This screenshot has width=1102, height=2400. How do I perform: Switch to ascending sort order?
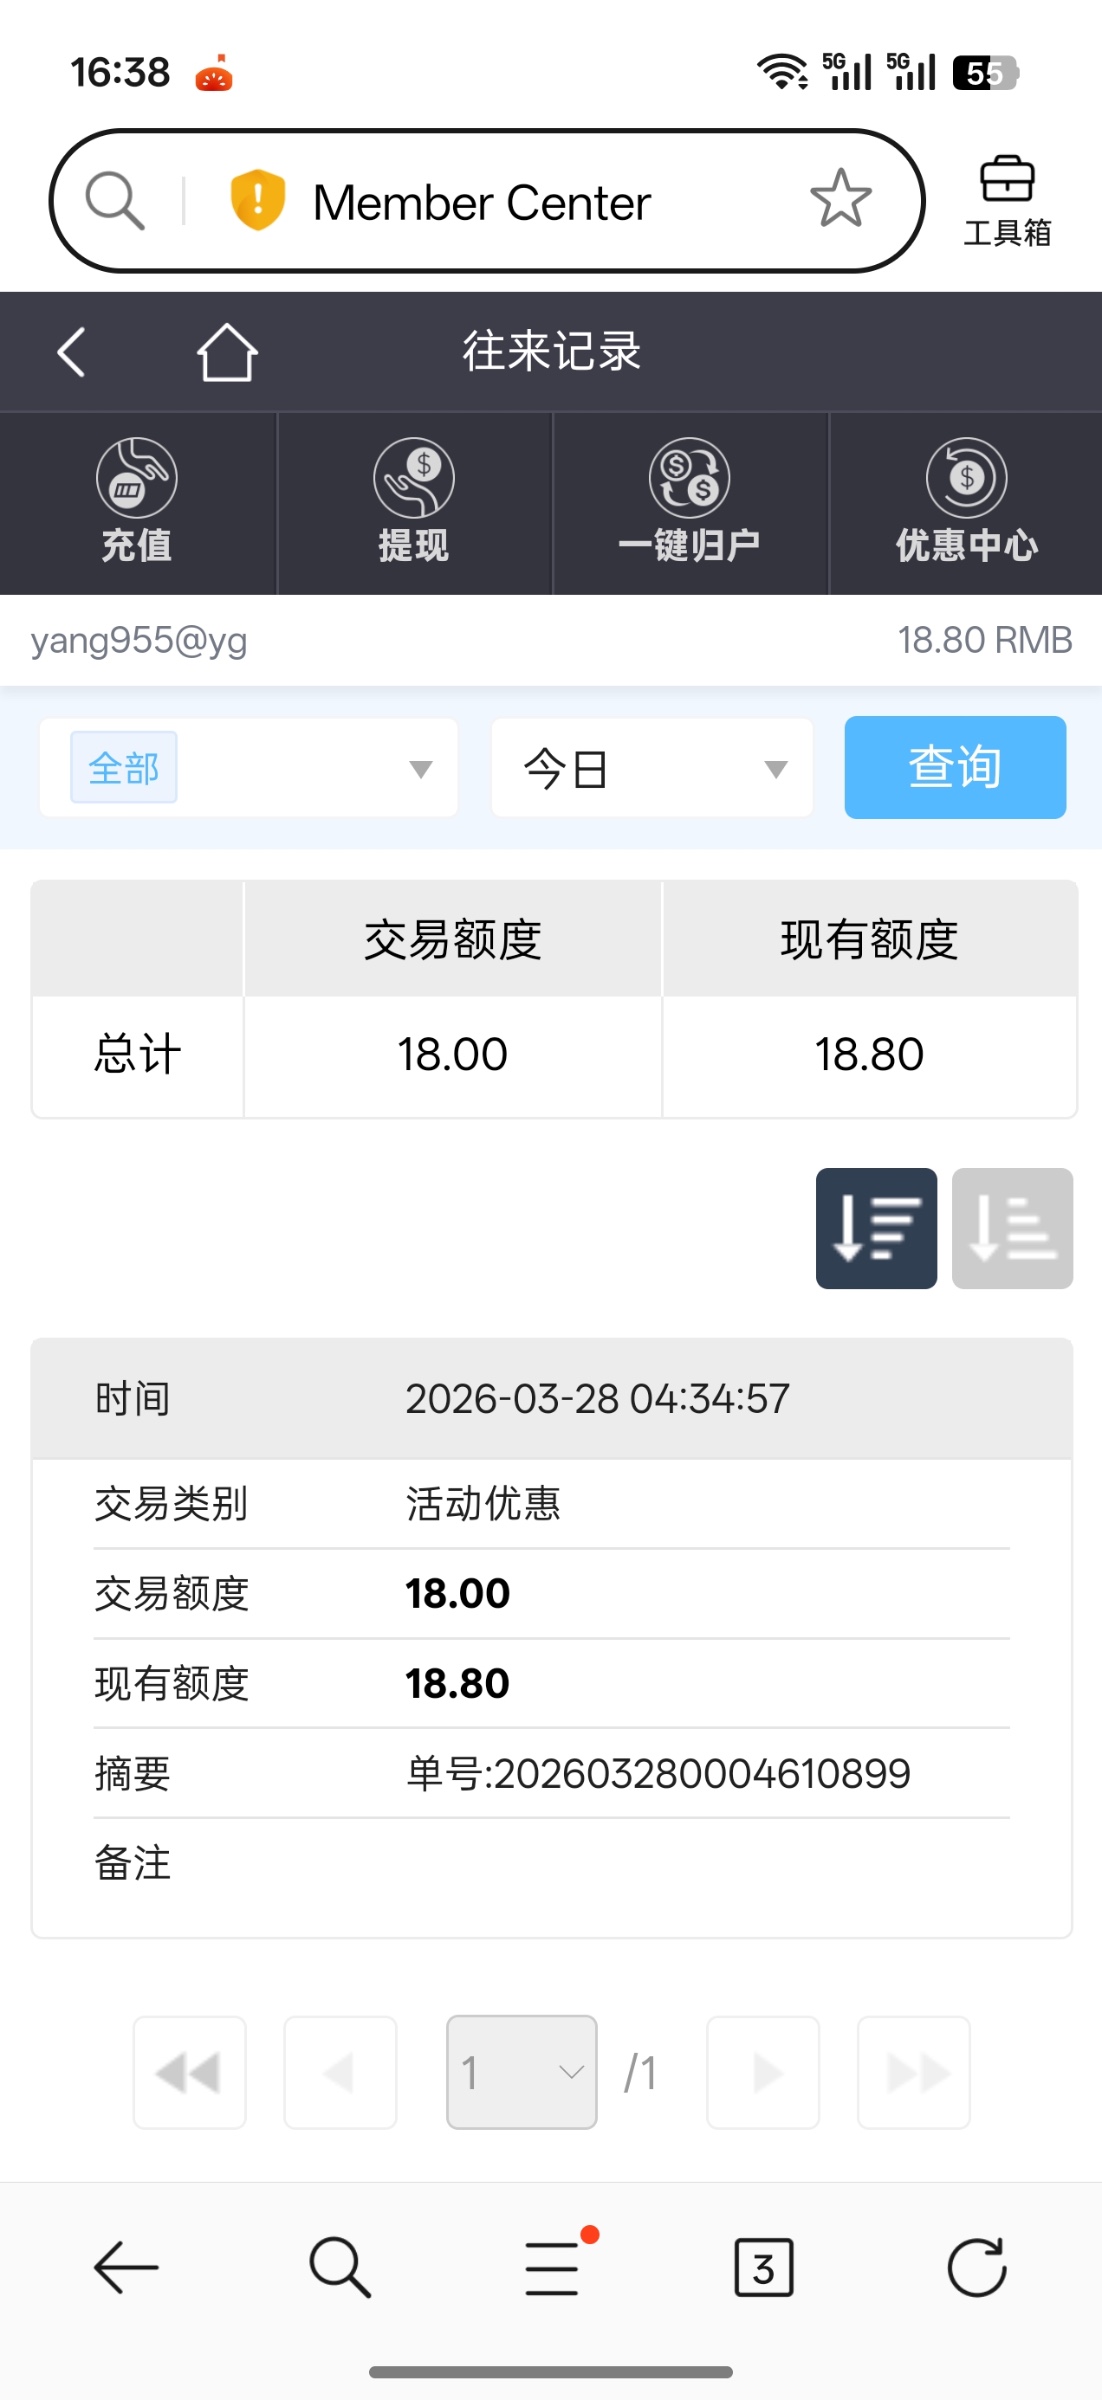1012,1228
